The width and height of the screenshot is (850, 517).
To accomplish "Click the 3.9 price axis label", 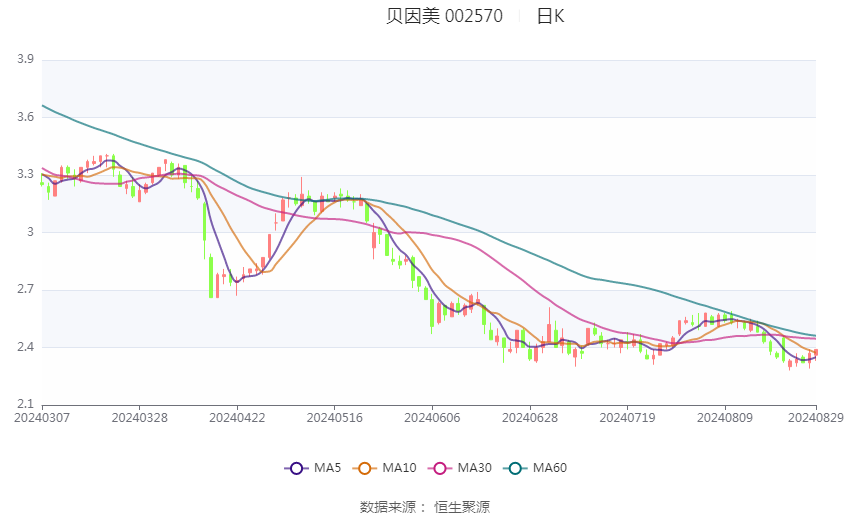I will (25, 60).
